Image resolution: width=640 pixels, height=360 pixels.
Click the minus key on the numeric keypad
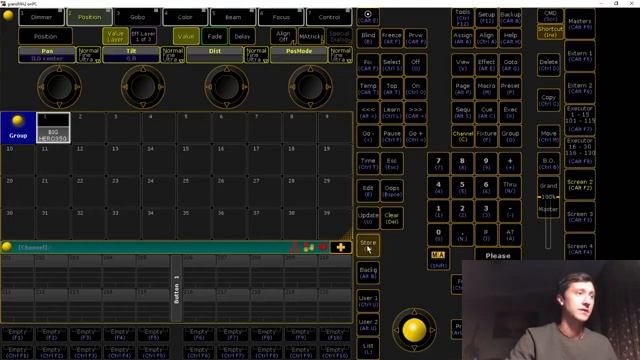[x=510, y=211]
